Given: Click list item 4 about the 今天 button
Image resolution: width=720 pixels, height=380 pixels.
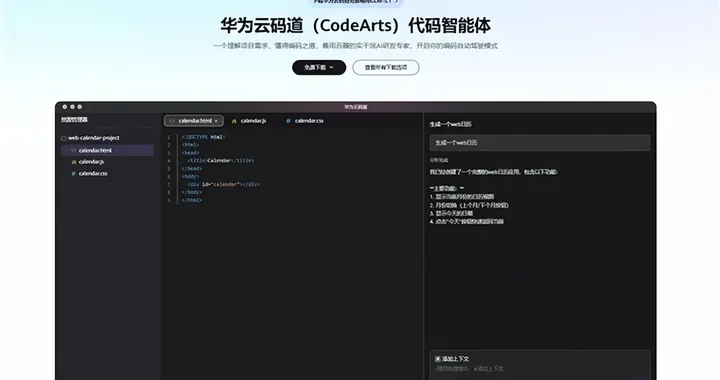Looking at the screenshot, I should pos(467,221).
